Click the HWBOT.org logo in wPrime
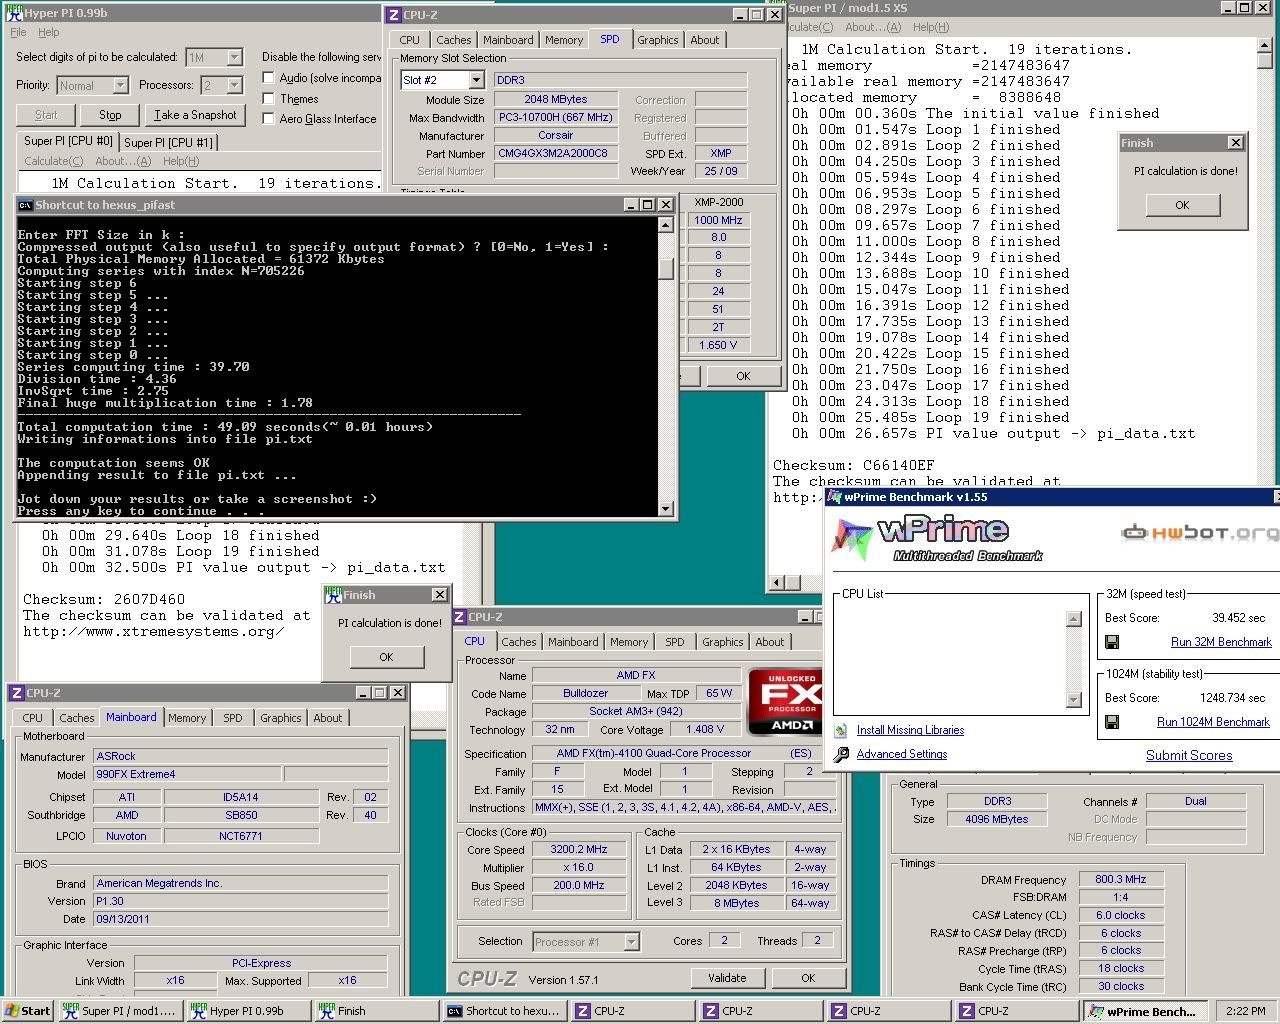 pyautogui.click(x=1199, y=533)
